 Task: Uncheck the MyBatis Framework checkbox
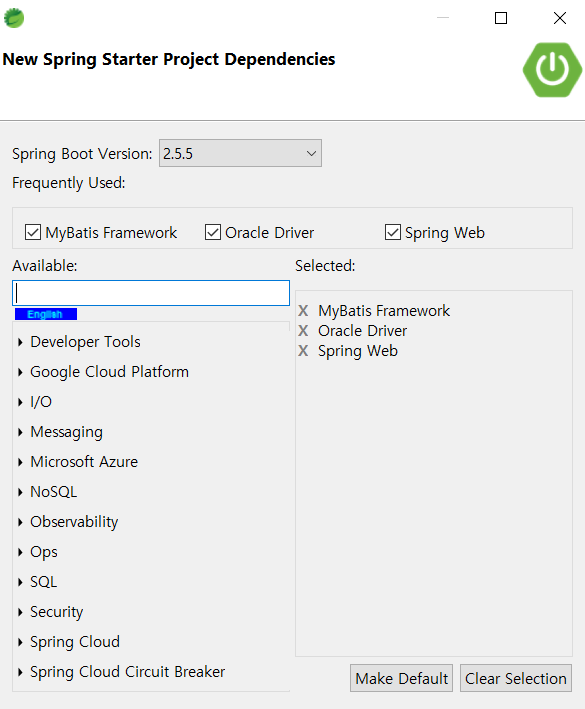[33, 232]
